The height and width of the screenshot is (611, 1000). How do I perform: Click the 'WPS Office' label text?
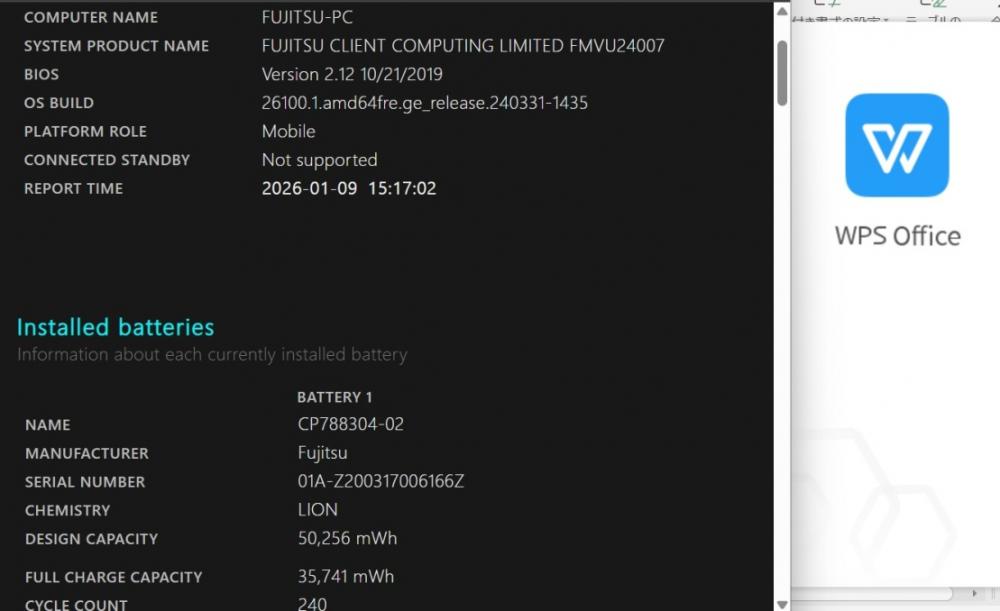click(x=897, y=236)
